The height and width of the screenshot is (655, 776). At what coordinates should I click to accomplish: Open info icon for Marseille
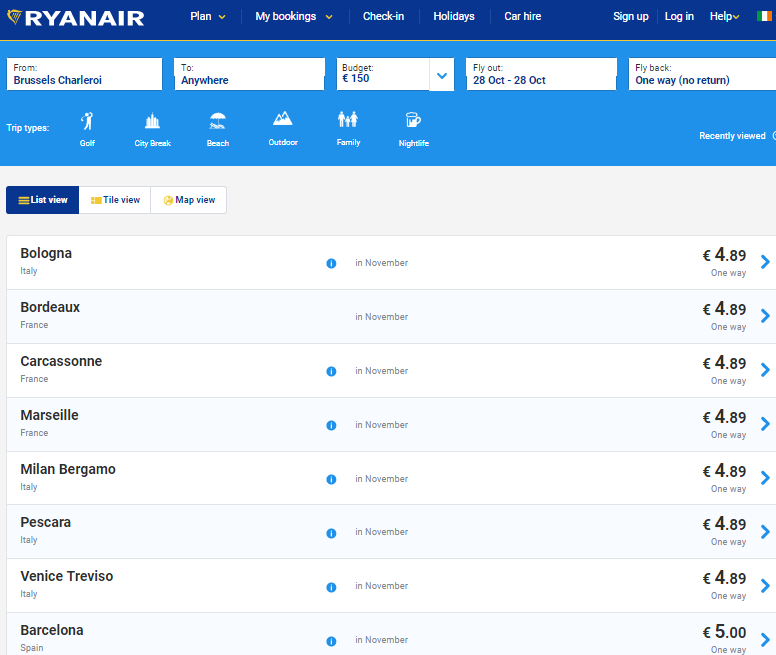coord(331,425)
